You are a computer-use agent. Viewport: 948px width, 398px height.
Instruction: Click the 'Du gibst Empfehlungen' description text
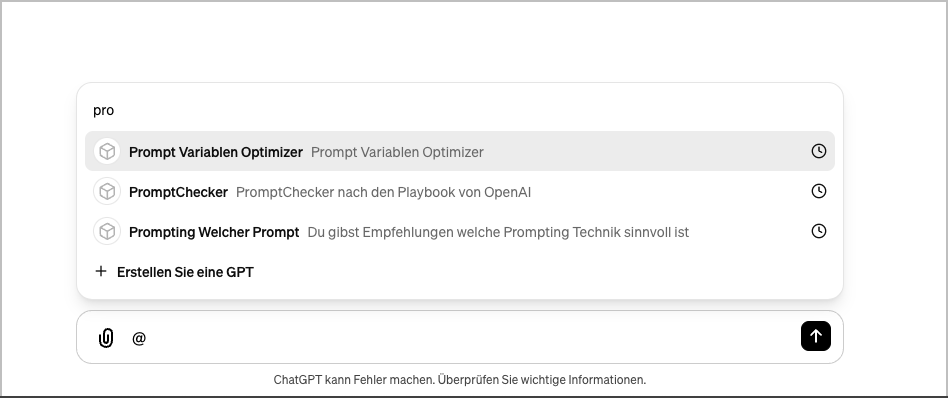pos(498,232)
